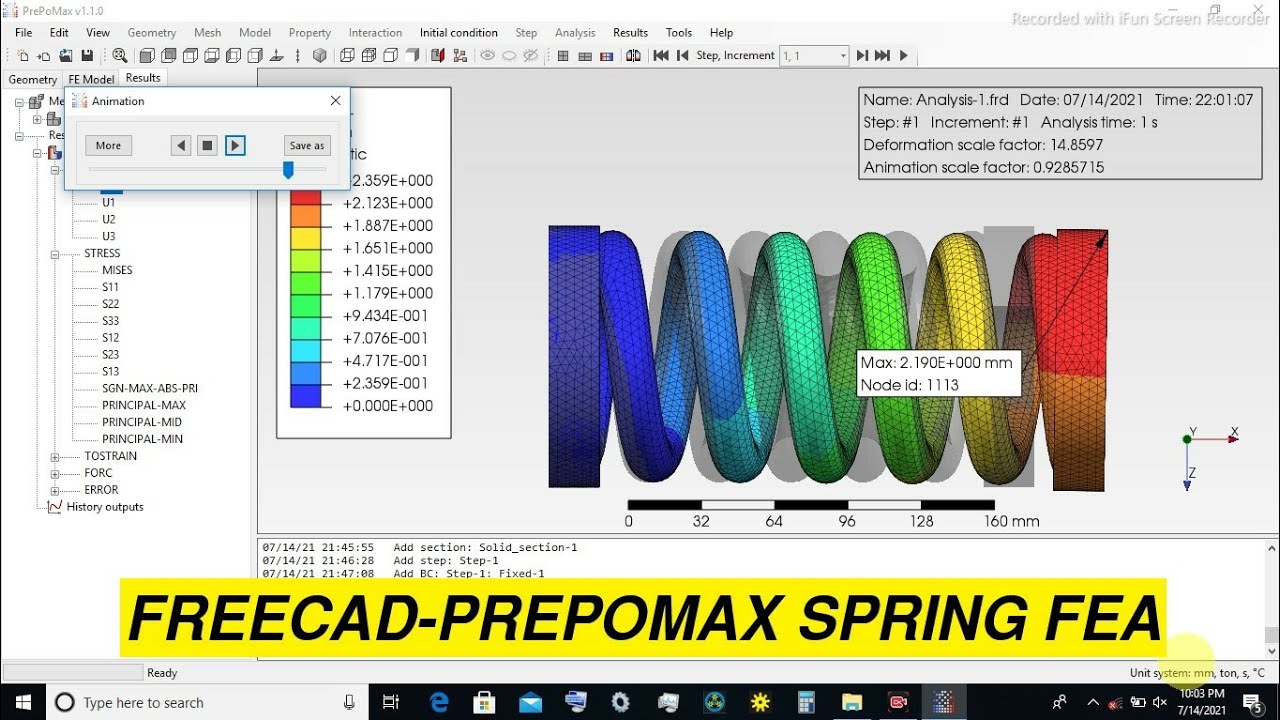1280x720 pixels.
Task: Click the Vertical view arrow icon
Action: coord(298,56)
